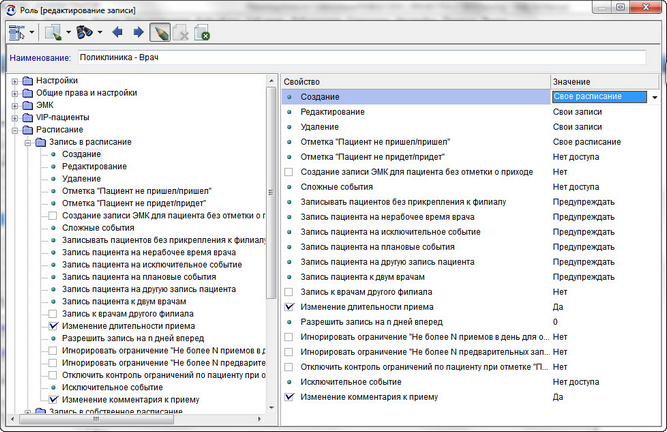The image size is (667, 432).
Task: Select Запись пациента к двум врачам in tree
Action: click(x=124, y=301)
